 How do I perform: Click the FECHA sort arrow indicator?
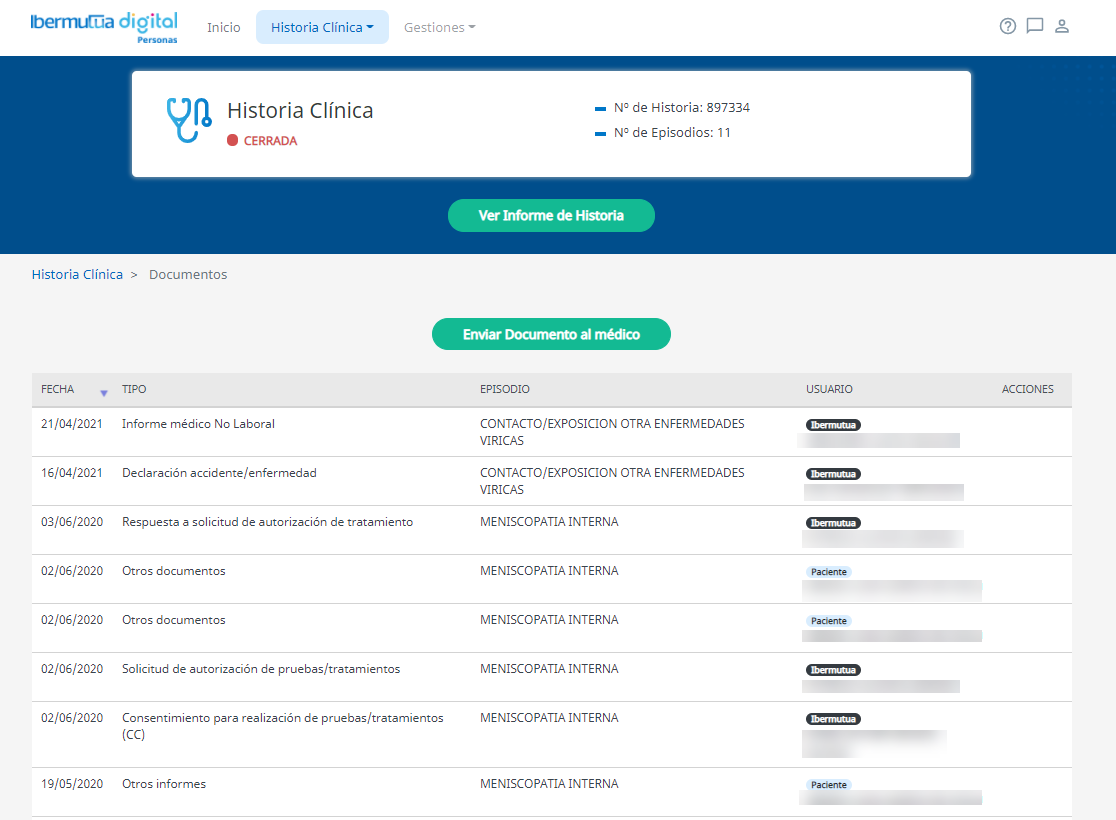103,392
